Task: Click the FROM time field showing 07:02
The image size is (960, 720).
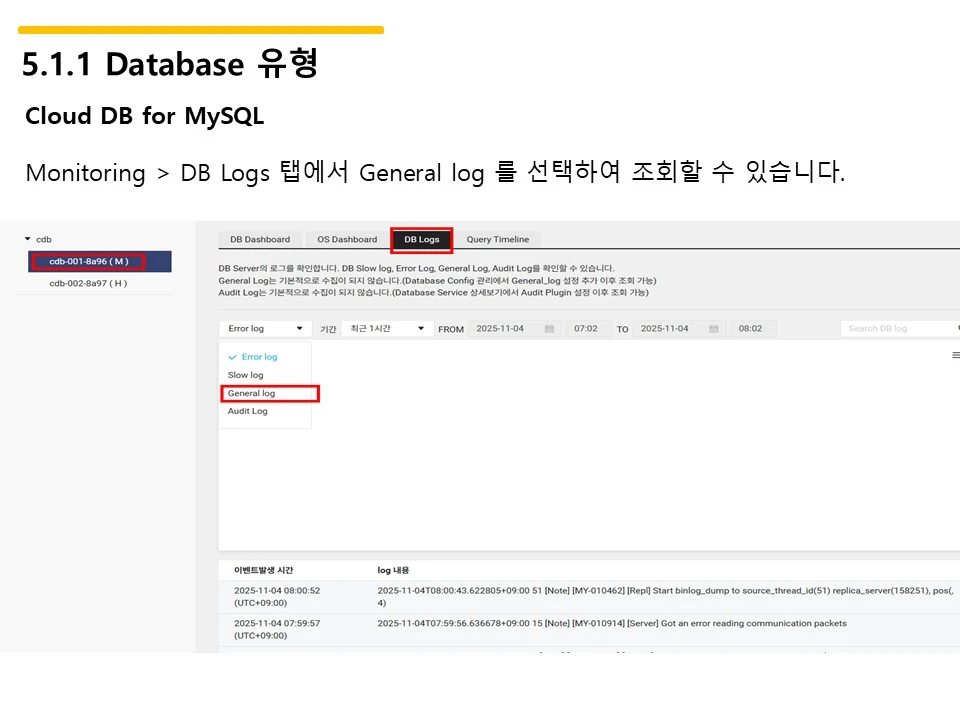Action: [586, 328]
